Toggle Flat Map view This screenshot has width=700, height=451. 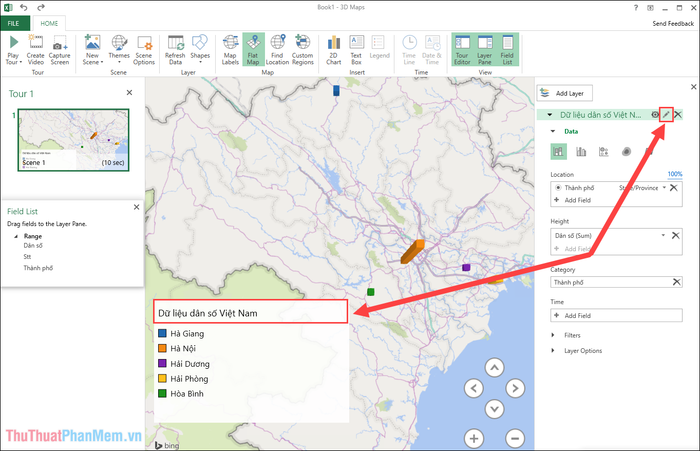point(253,50)
